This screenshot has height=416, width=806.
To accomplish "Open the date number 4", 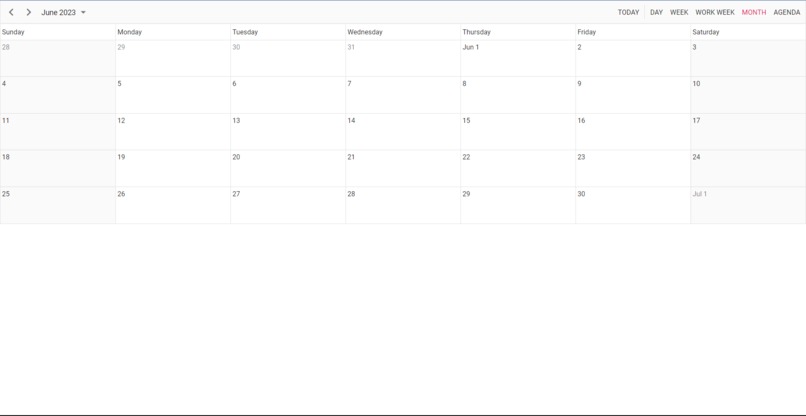I will tap(4, 84).
